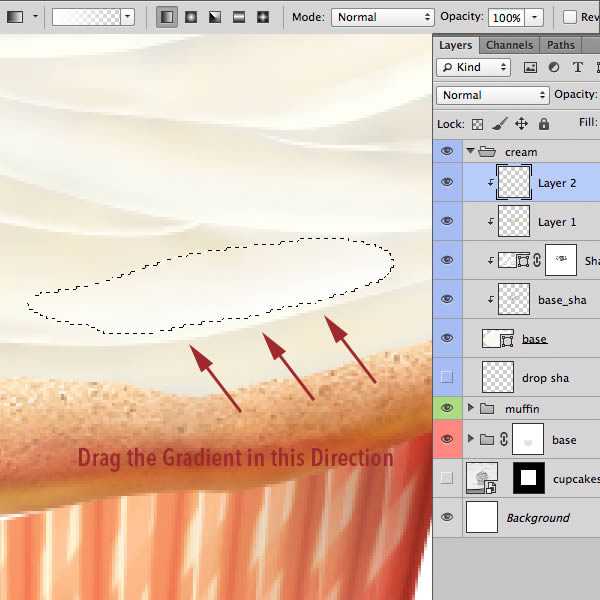Viewport: 600px width, 600px height.
Task: Switch to the Paths tab
Action: [561, 45]
